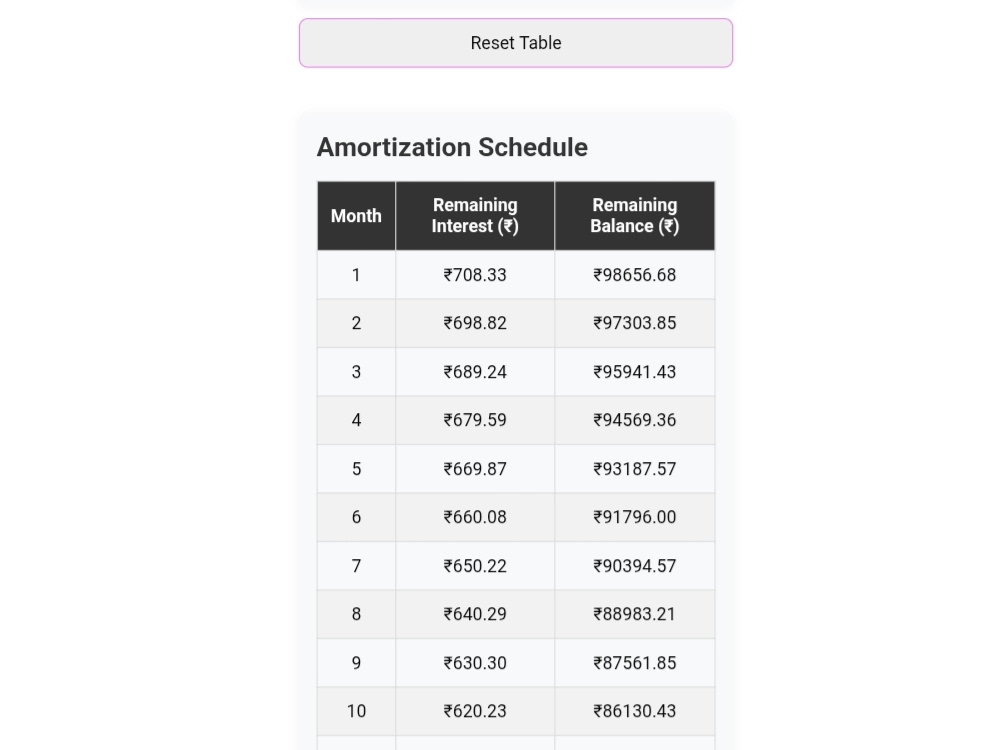The height and width of the screenshot is (750, 1000).
Task: Click month 5 interest ₹669.87
Action: [x=475, y=469]
